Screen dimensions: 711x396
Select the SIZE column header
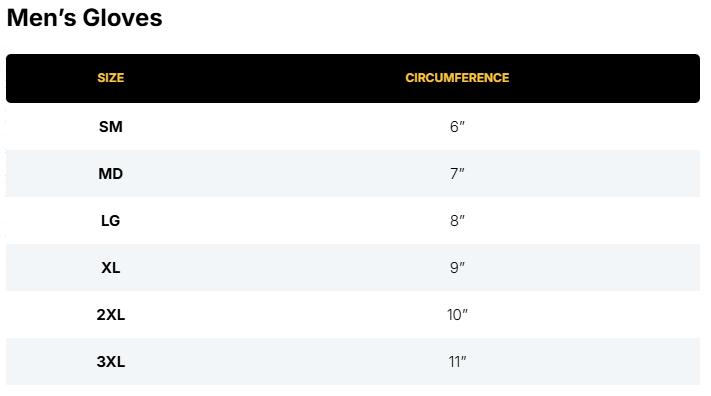pyautogui.click(x=111, y=78)
